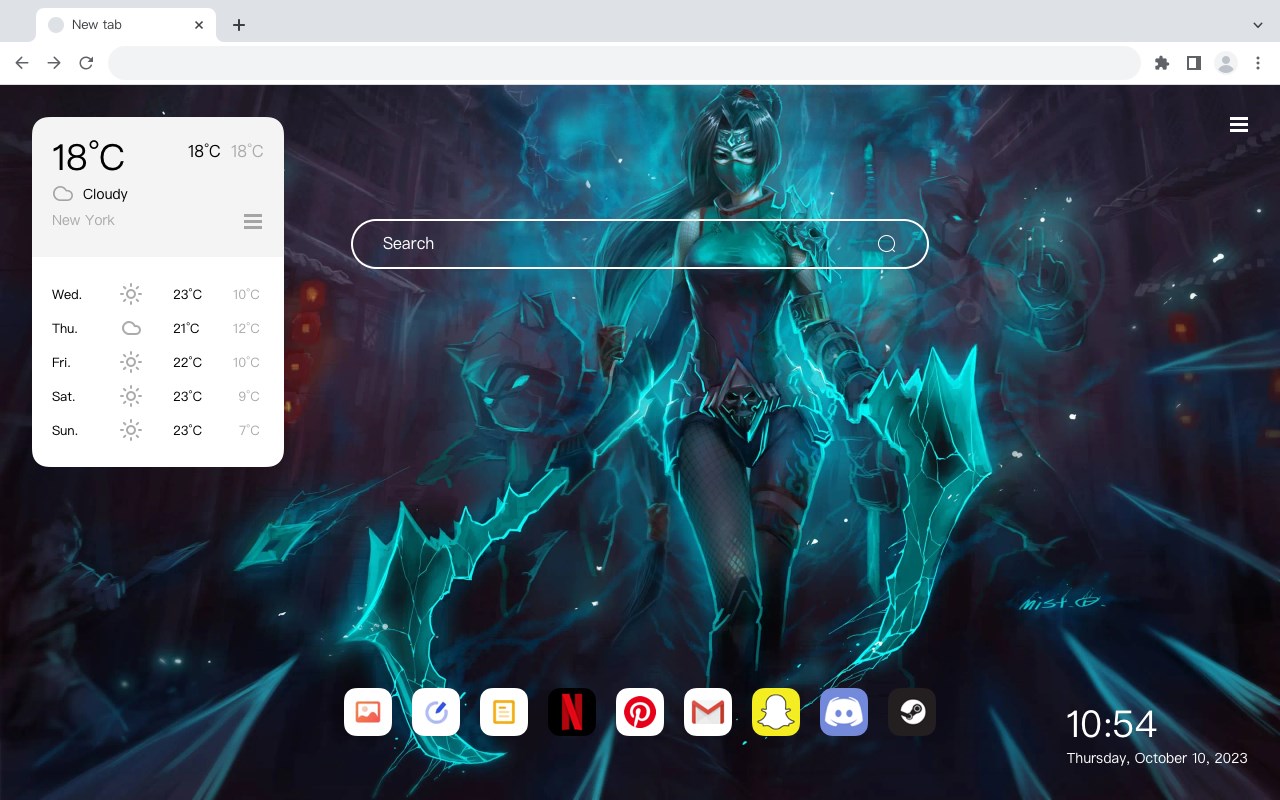Open the Gmail shortcut

(x=708, y=712)
